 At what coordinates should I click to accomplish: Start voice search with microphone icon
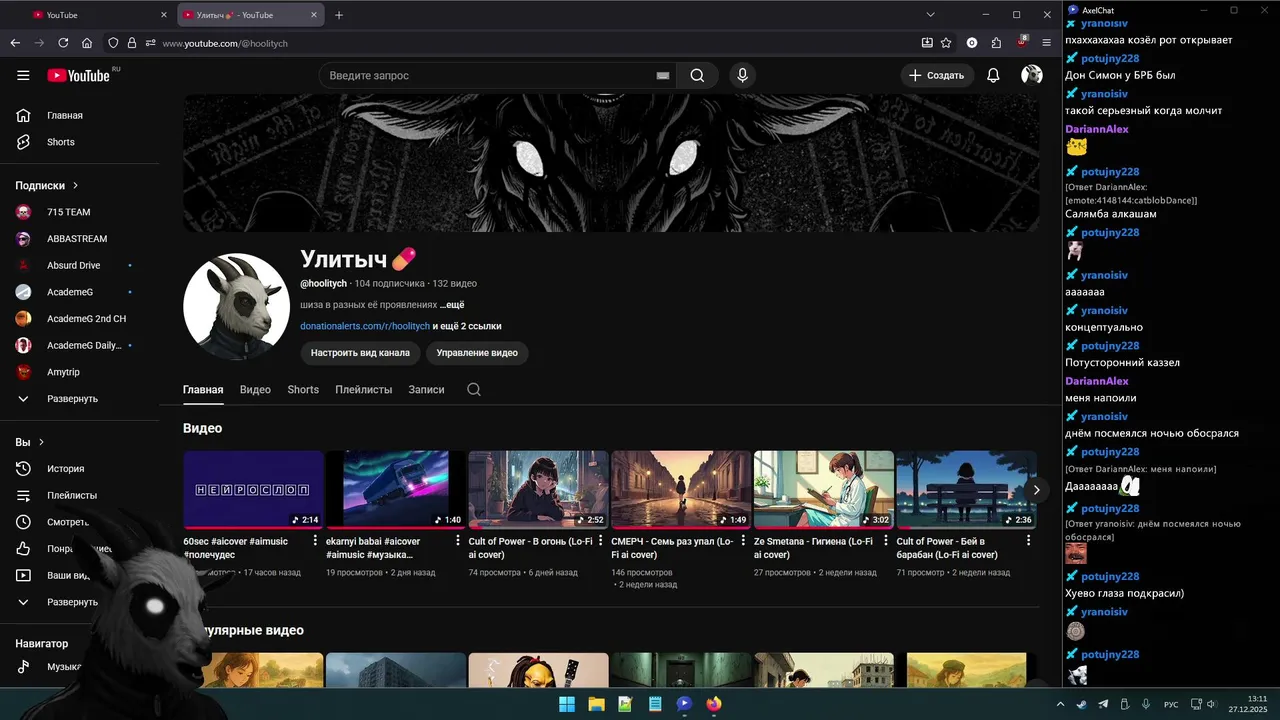click(742, 75)
